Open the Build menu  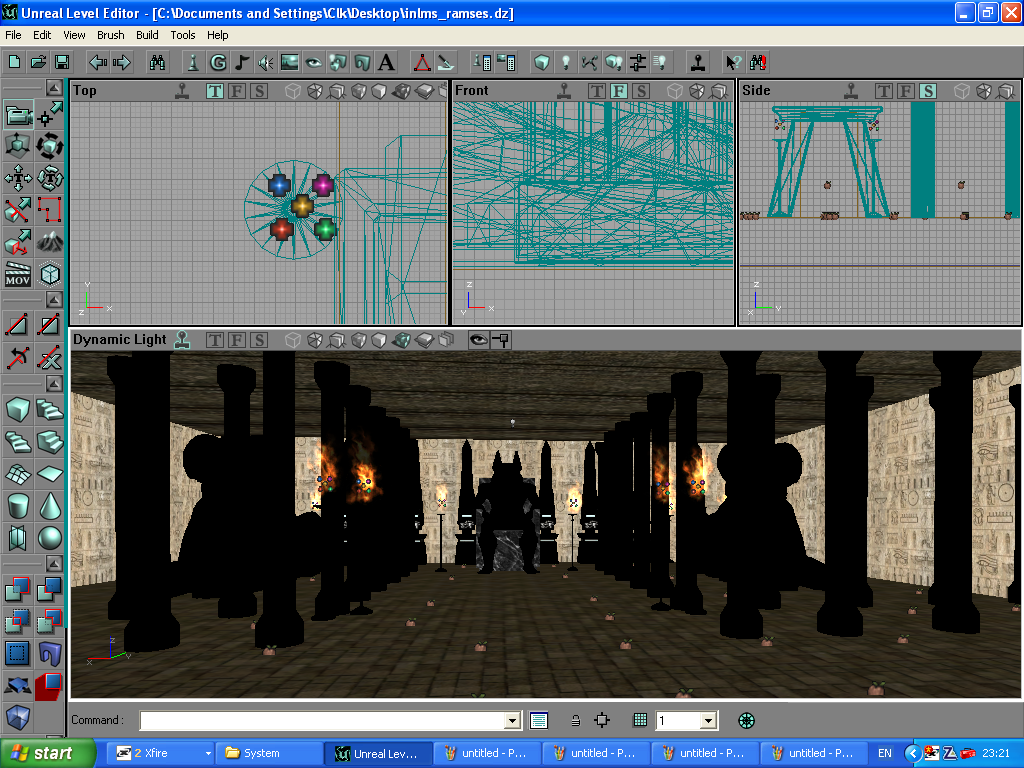(x=147, y=35)
